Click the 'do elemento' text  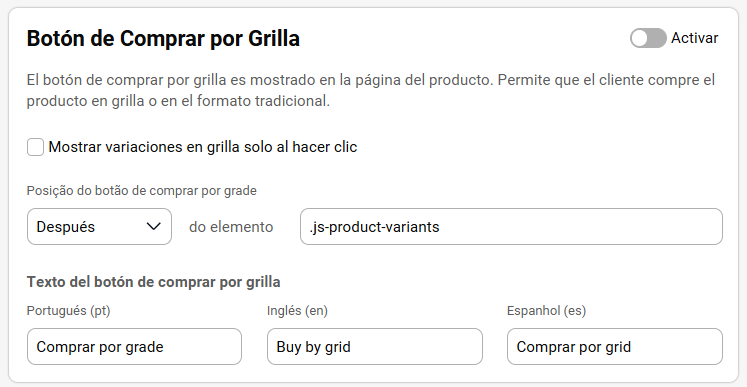[231, 227]
